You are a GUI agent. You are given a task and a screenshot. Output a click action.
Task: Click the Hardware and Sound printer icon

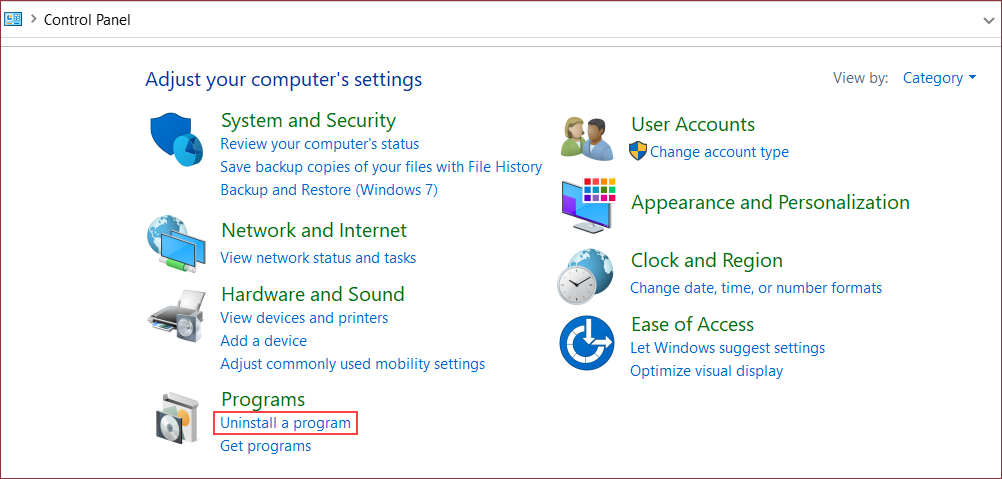click(176, 312)
